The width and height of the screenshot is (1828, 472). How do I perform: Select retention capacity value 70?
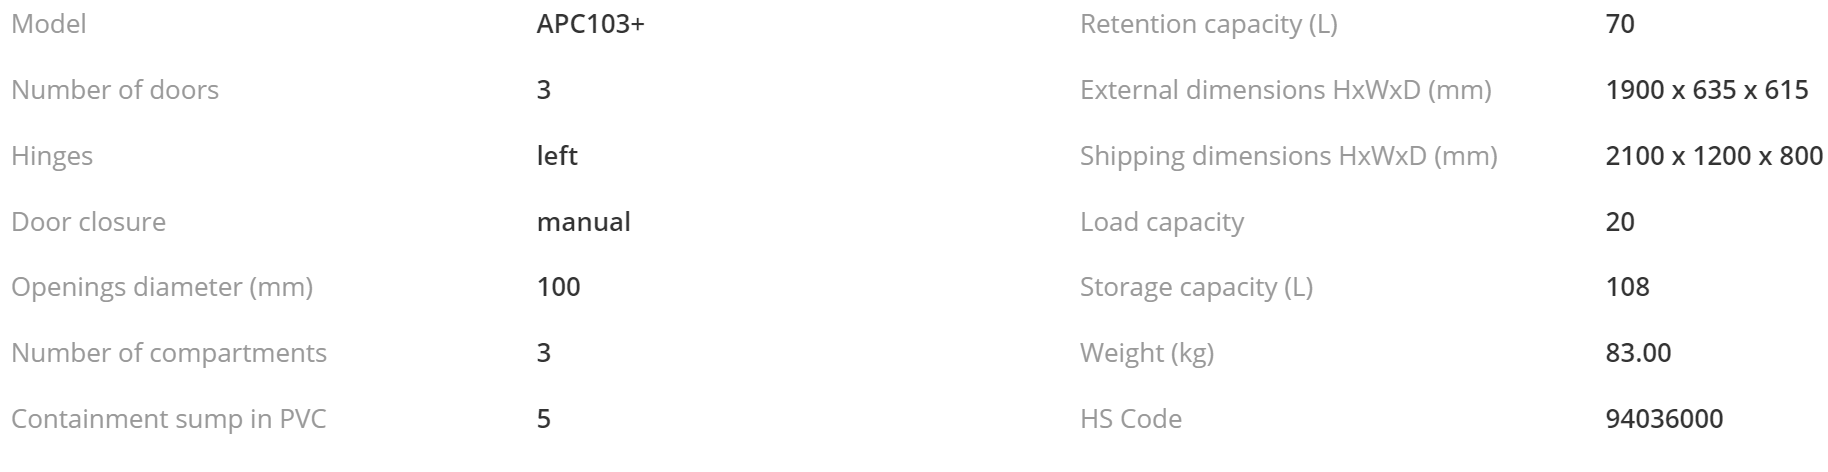[x=1619, y=24]
